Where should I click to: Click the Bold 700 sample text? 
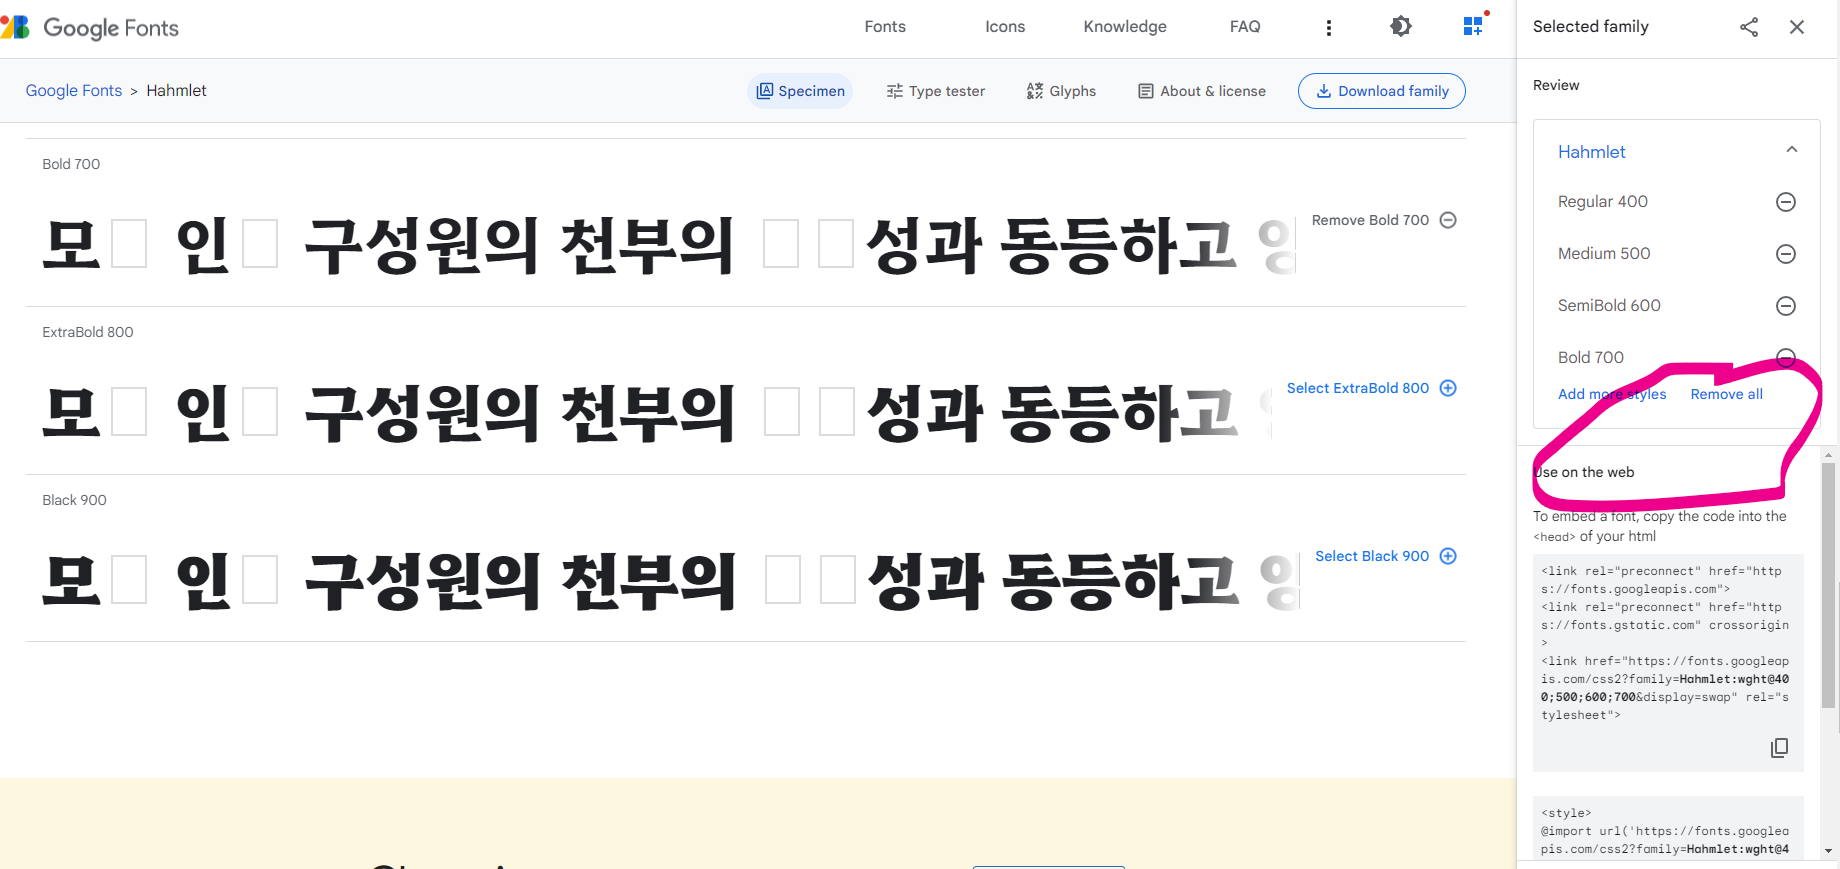tap(668, 246)
